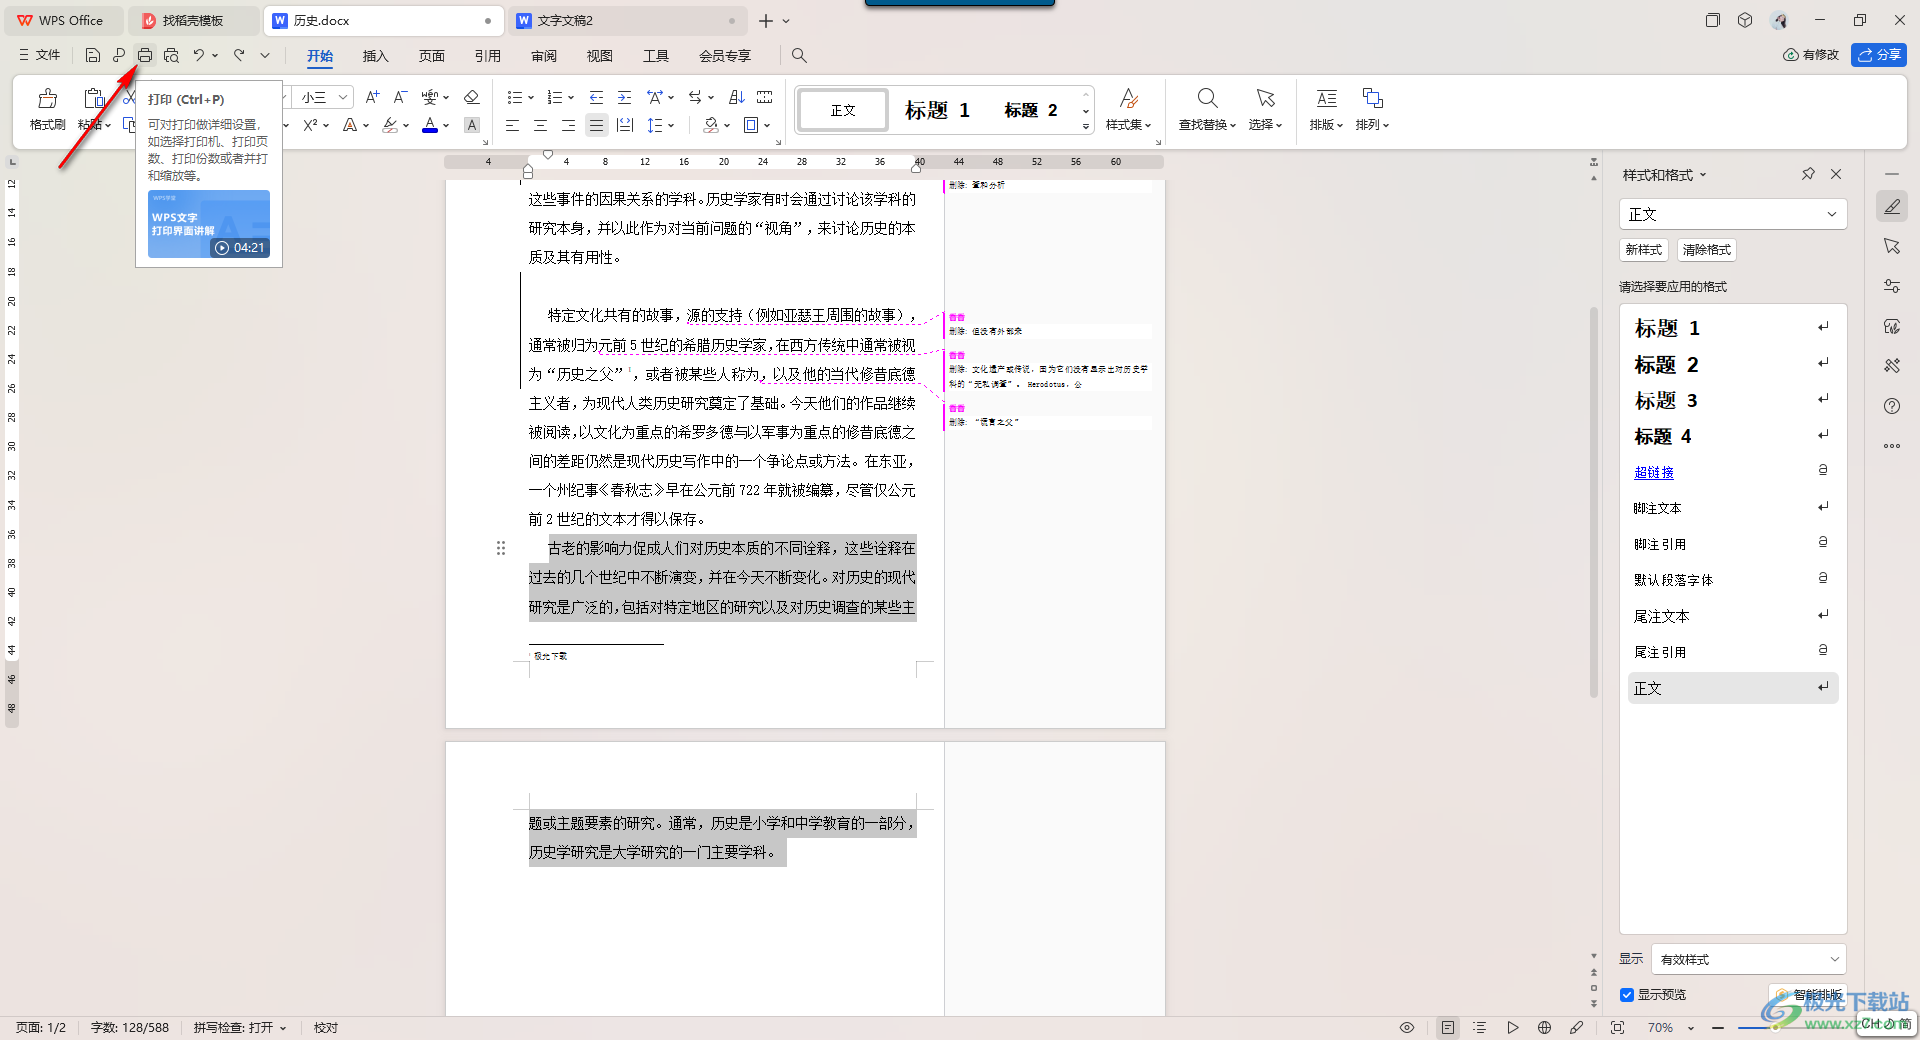Click the Clear Format (清除格式) button

pyautogui.click(x=1707, y=250)
